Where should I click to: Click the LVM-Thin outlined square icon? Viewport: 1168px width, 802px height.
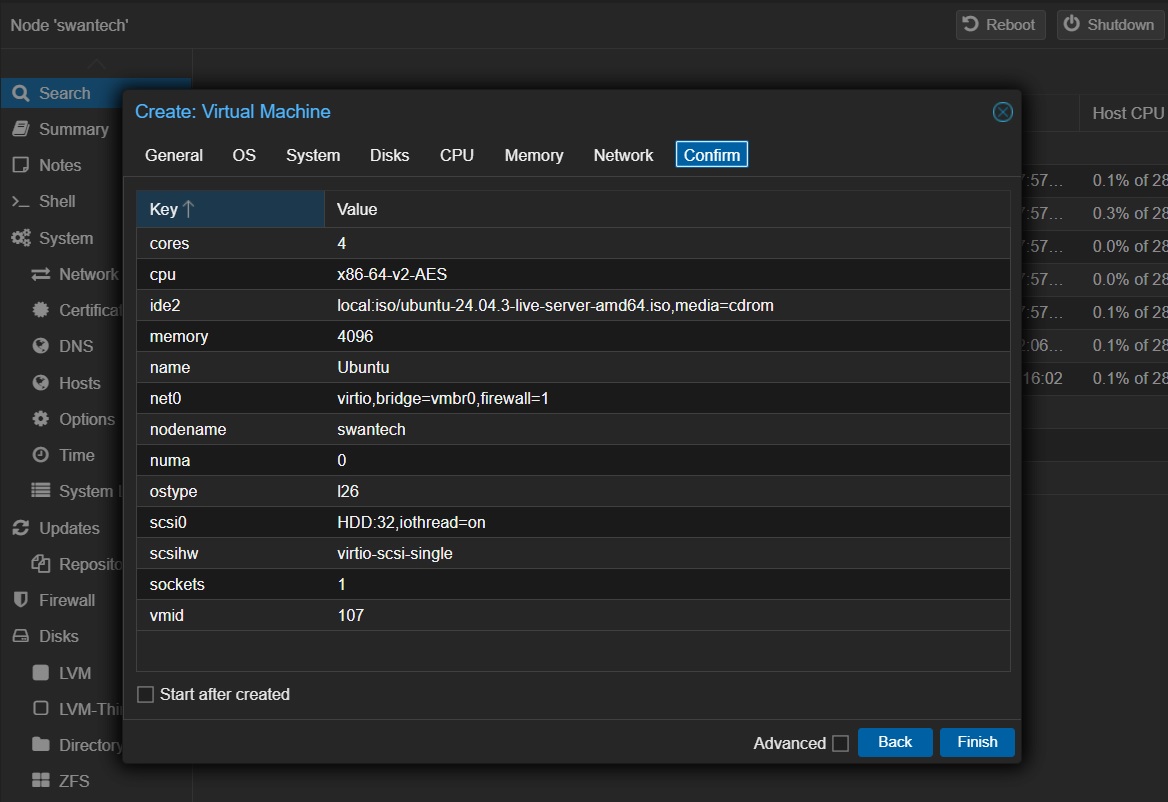coord(41,708)
